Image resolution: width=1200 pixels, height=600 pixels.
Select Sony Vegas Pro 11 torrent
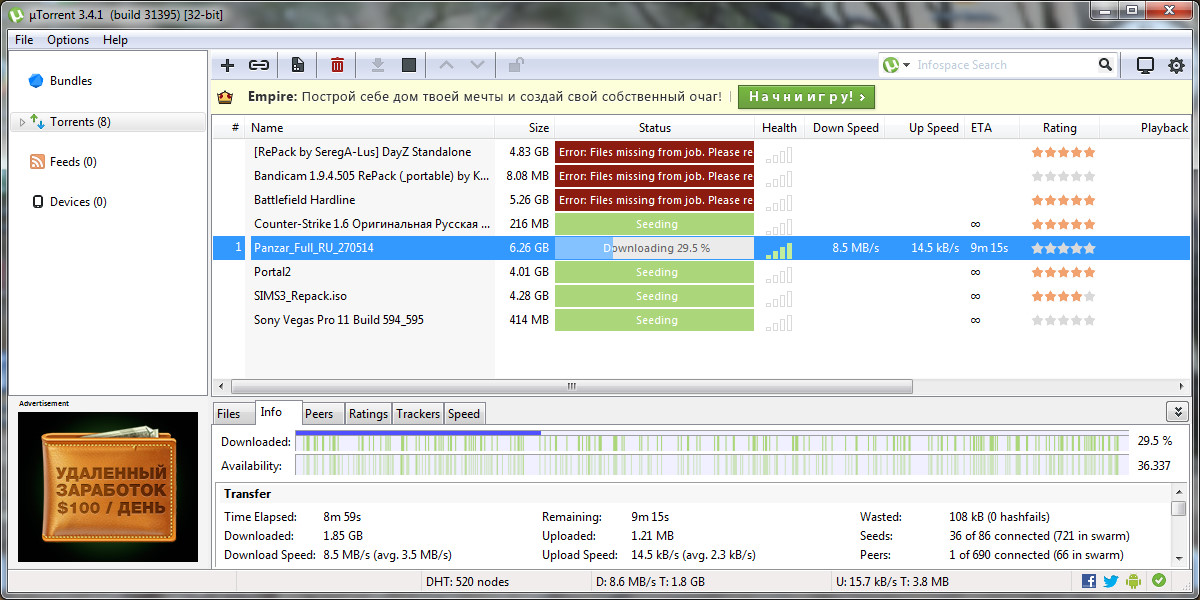point(700,320)
